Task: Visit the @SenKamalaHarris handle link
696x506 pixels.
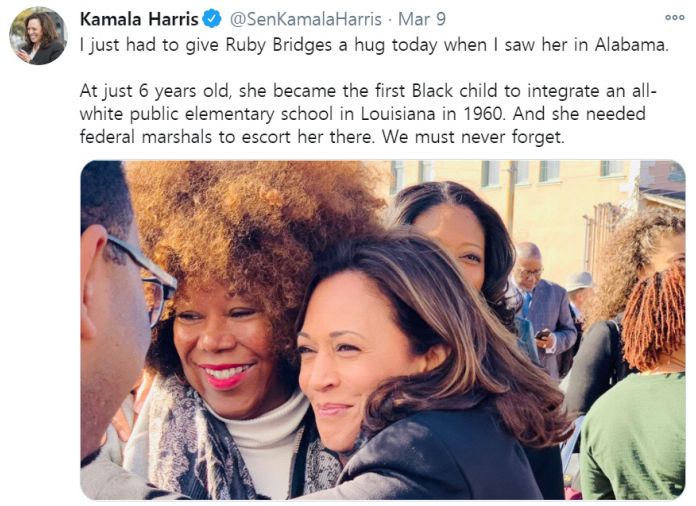Action: pos(305,19)
